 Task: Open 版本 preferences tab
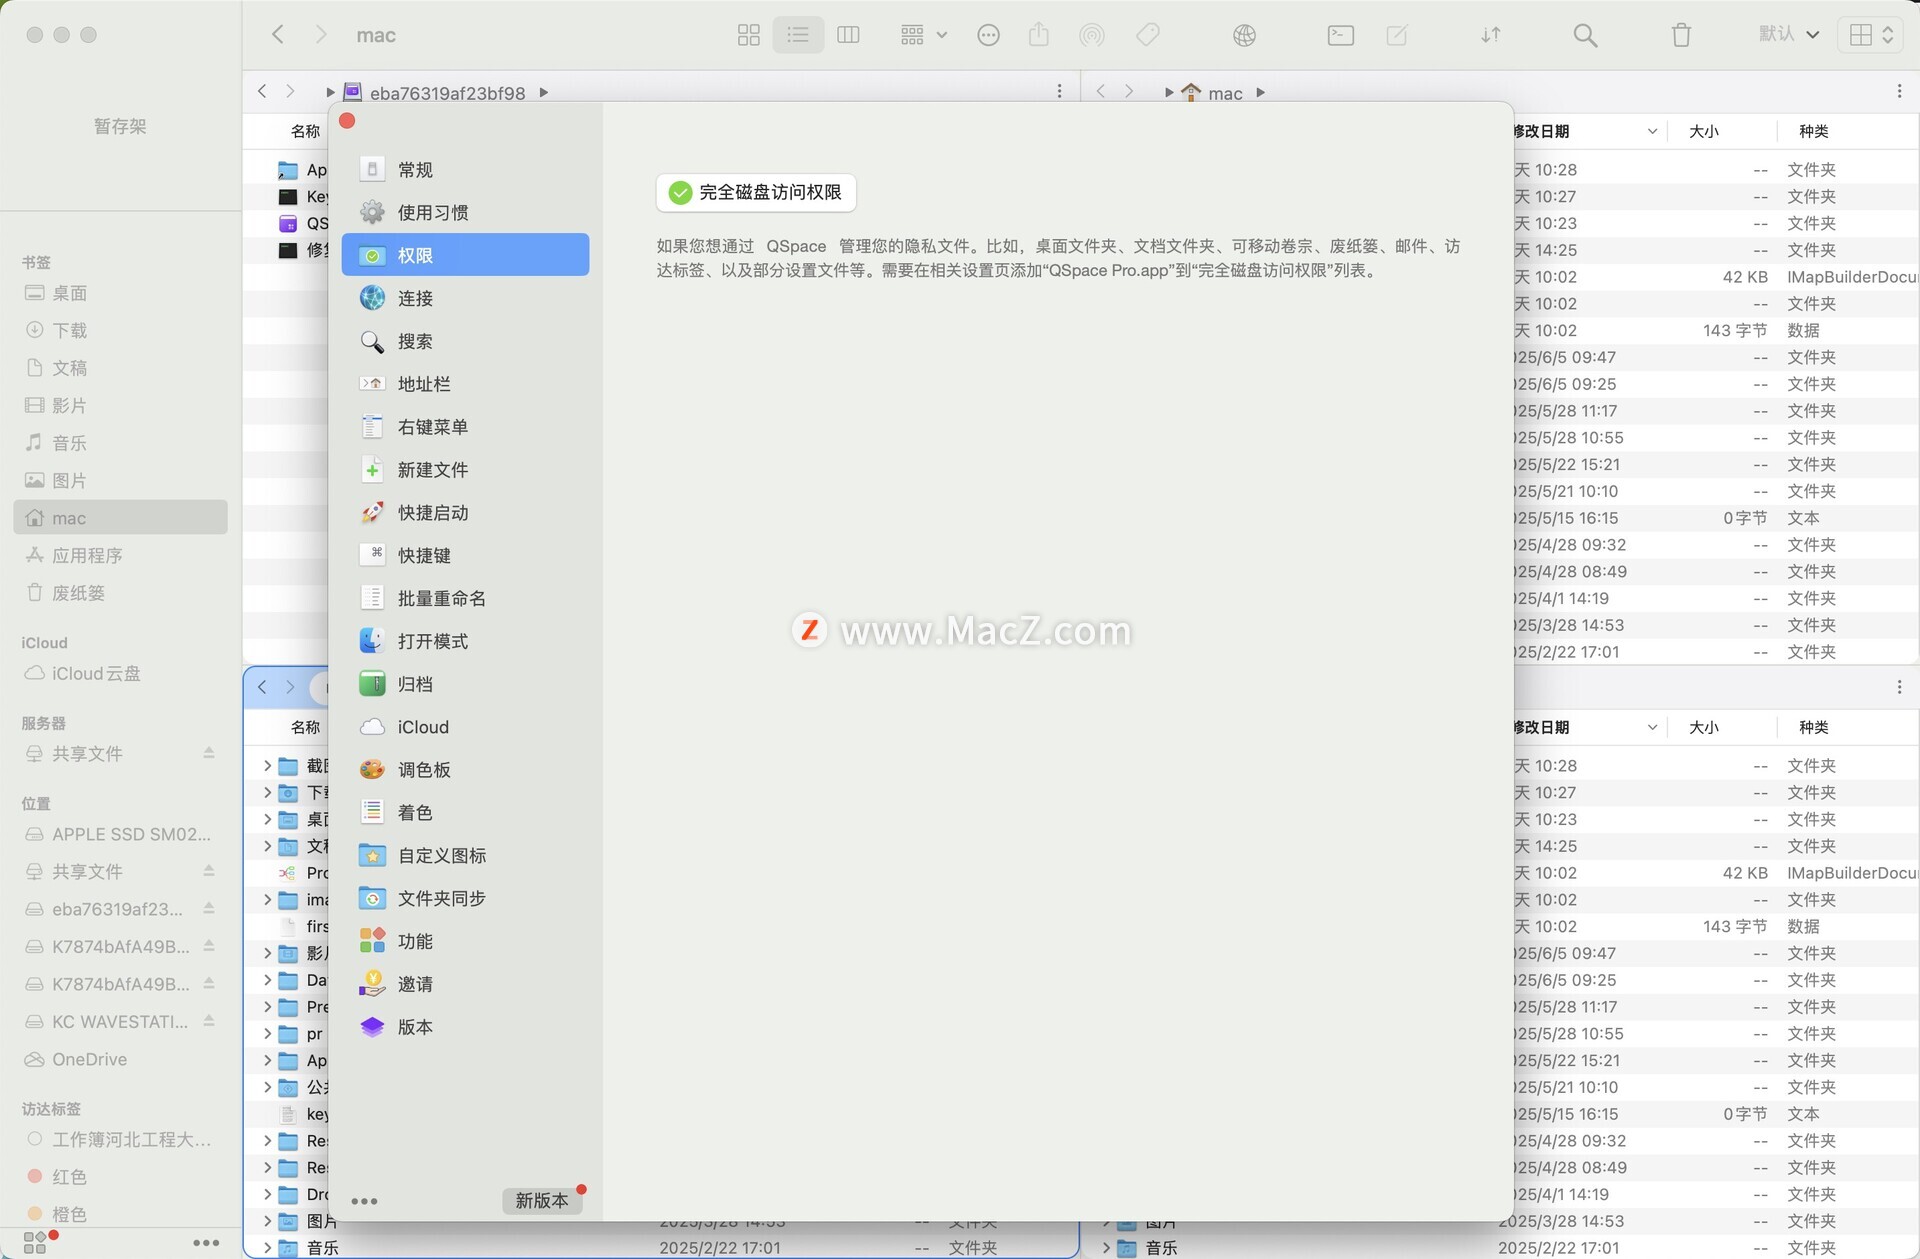(465, 1027)
